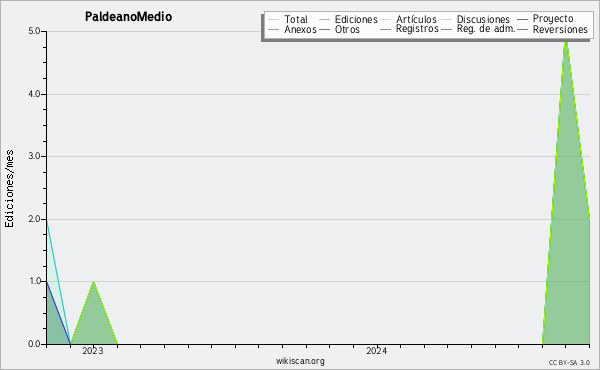Click the dark blue Registros line at chart start
The width and height of the screenshot is (600, 370).
58,312
